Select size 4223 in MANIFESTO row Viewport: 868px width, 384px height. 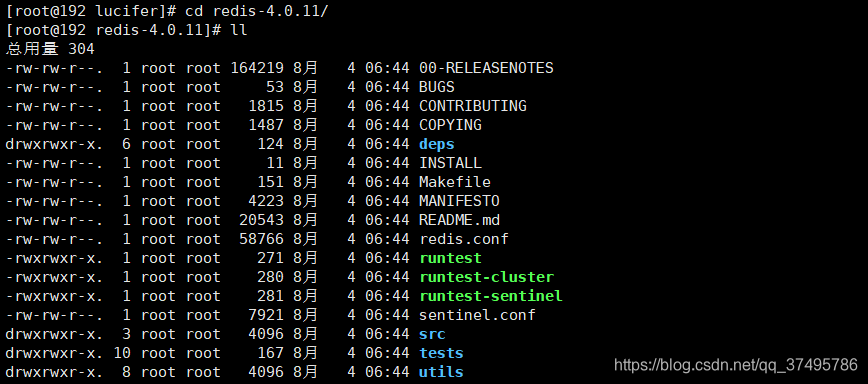pos(266,201)
